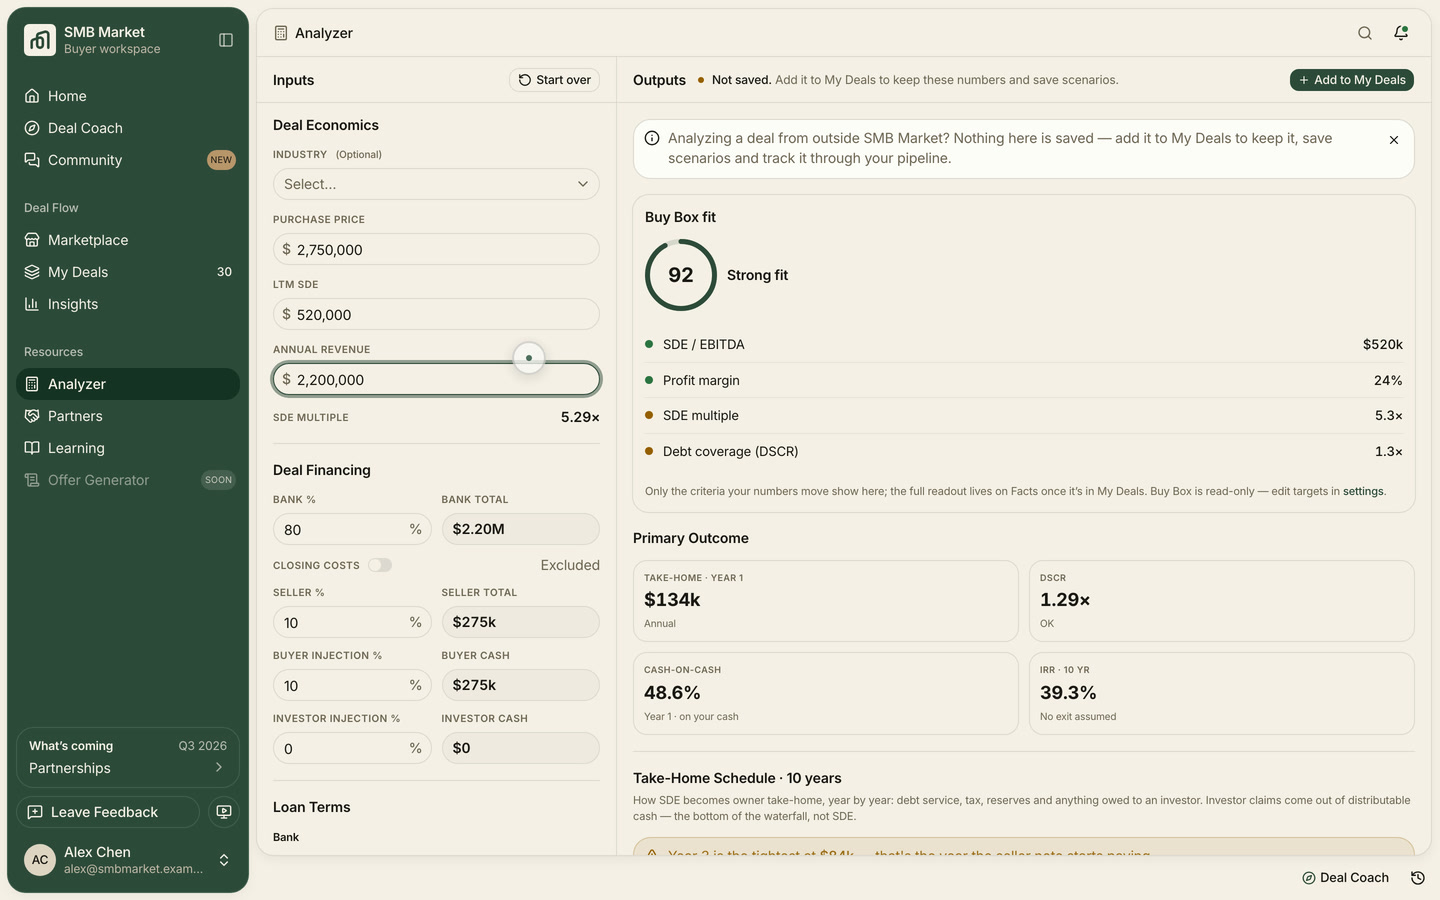
Task: Click Start over button
Action: (555, 80)
